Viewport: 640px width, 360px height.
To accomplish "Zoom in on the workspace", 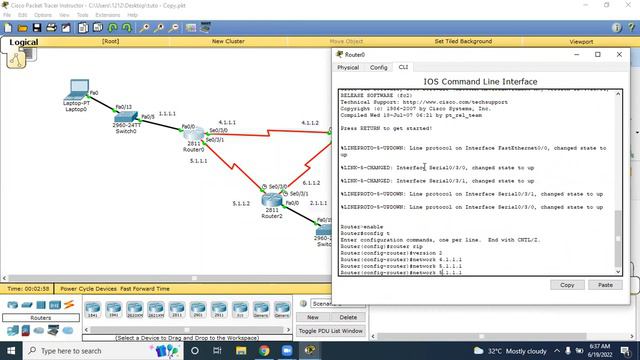I will (144, 28).
